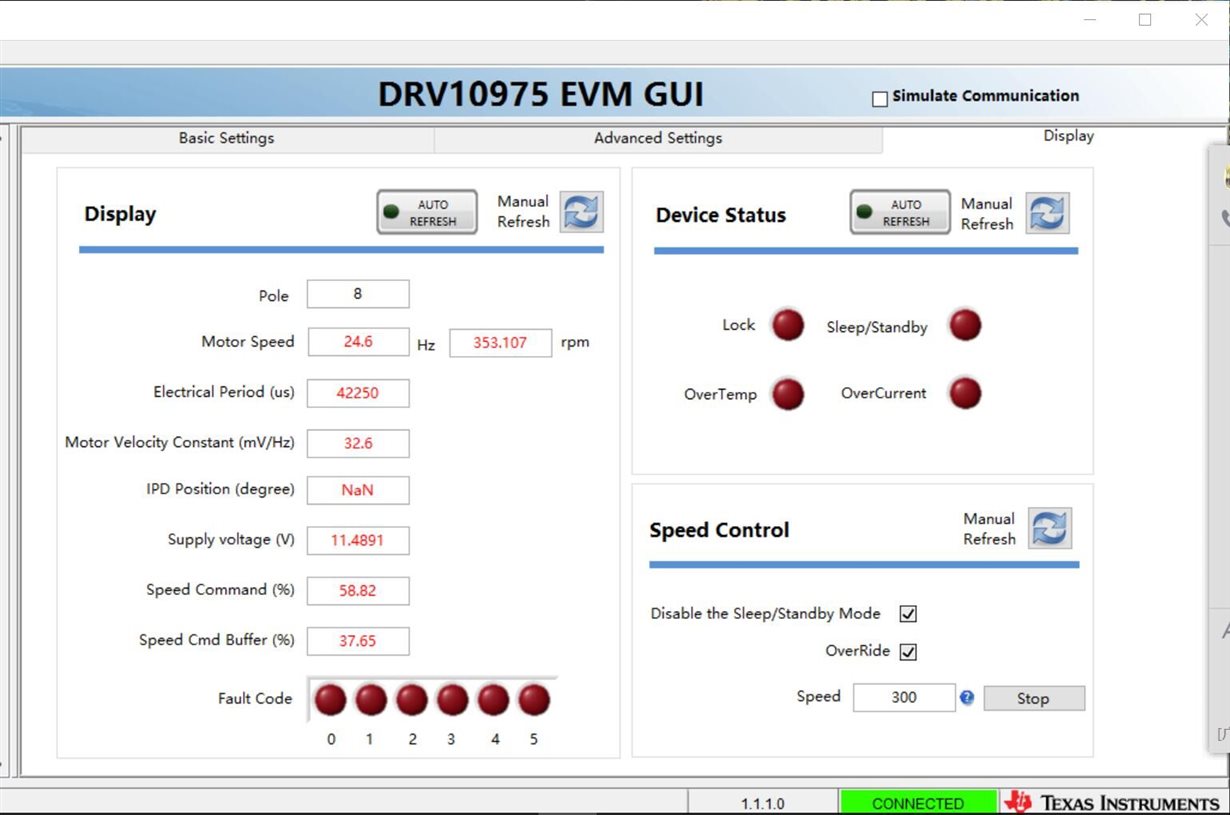Click the Motor Speed rpm field
The width and height of the screenshot is (1230, 815).
tap(500, 343)
